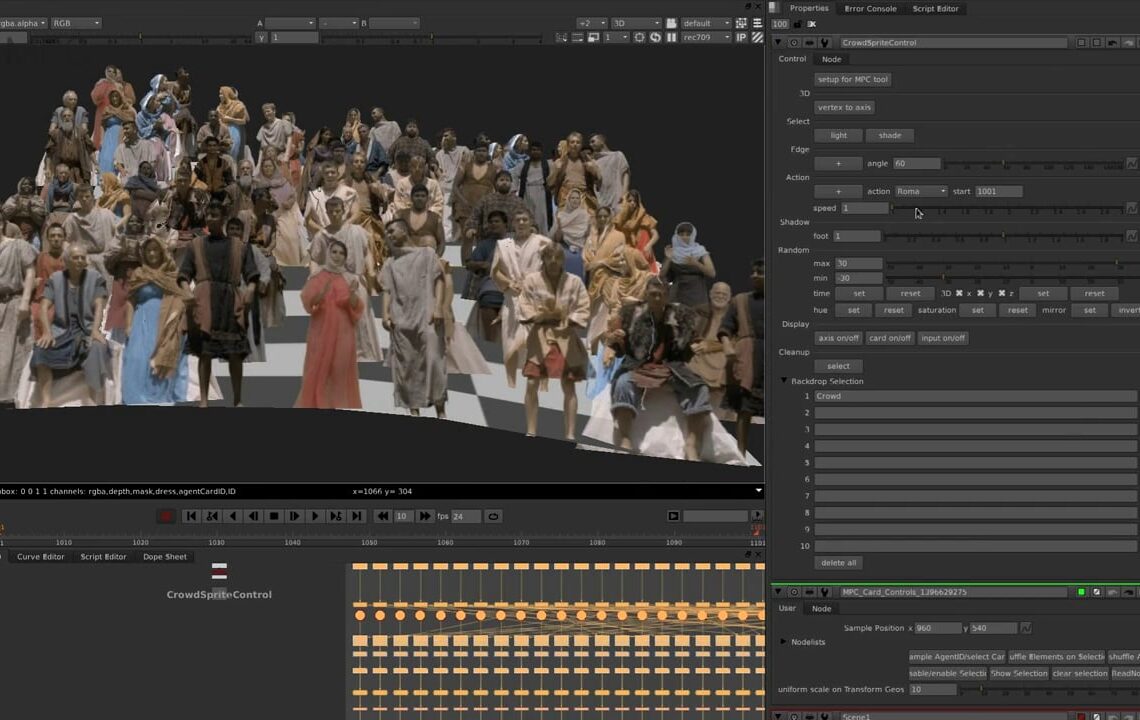This screenshot has width=1140, height=720.
Task: Click the float-panel icon in CrowdSpriteControl header
Action: (1082, 42)
